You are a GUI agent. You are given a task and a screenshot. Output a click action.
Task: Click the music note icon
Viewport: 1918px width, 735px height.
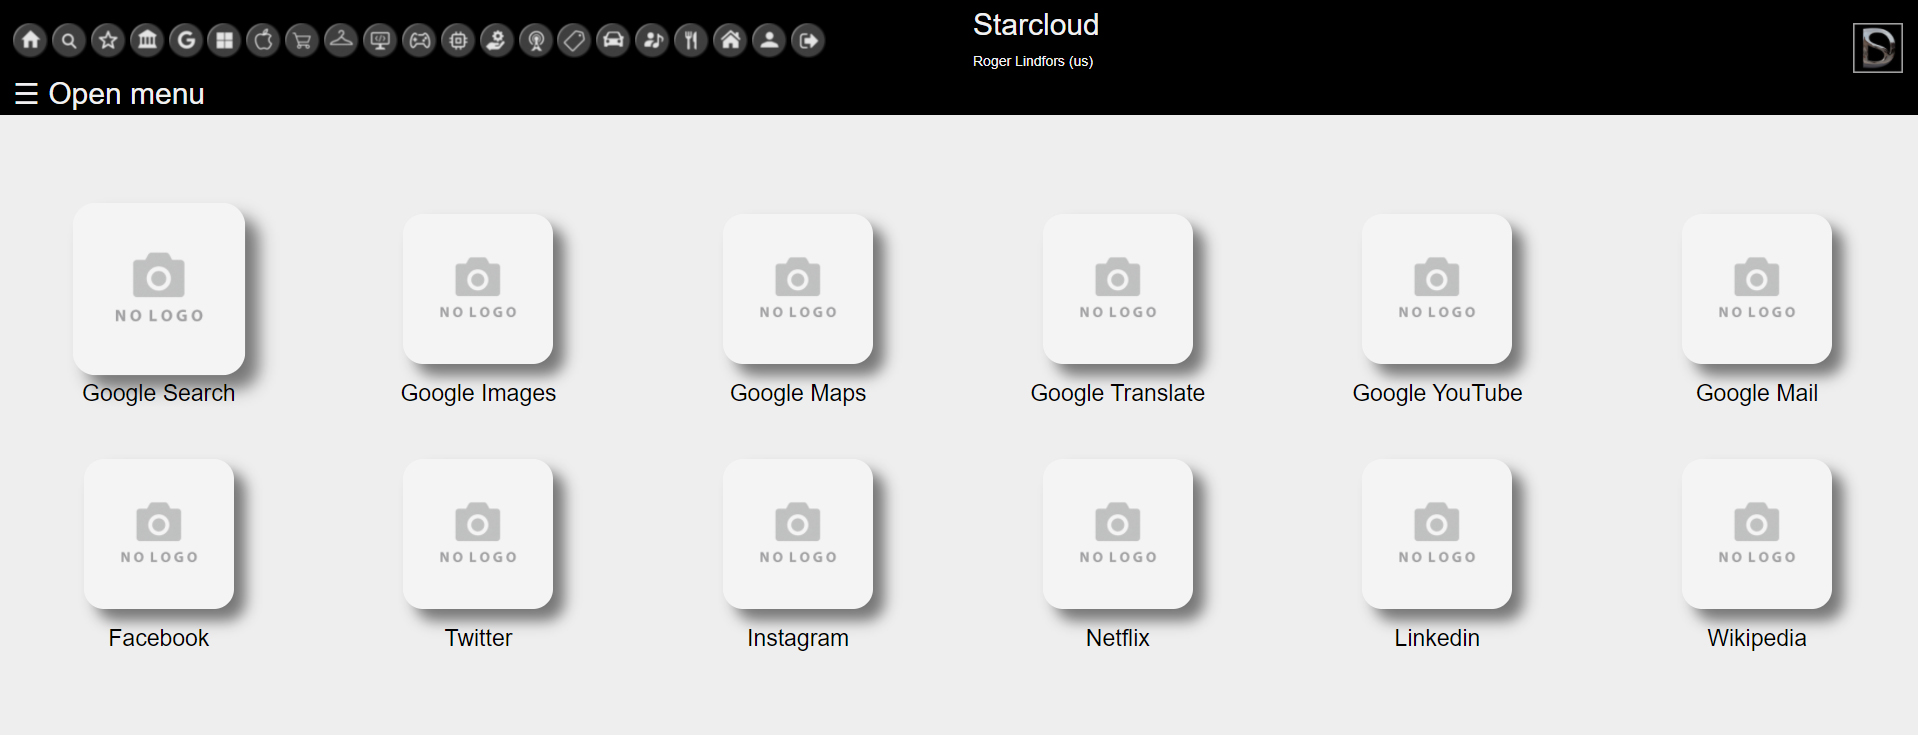point(652,41)
